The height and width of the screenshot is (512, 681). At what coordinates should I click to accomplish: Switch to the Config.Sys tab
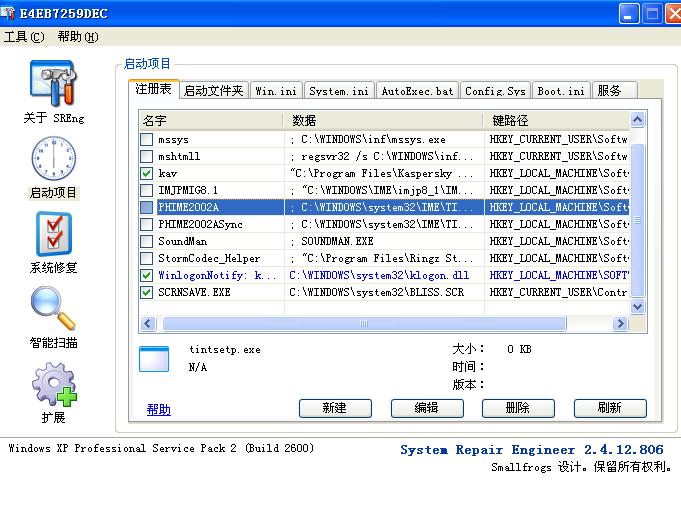tap(496, 91)
